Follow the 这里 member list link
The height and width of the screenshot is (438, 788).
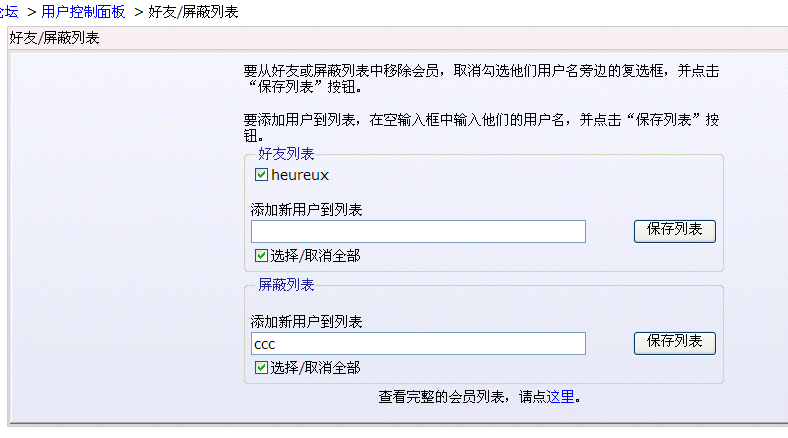pyautogui.click(x=561, y=397)
